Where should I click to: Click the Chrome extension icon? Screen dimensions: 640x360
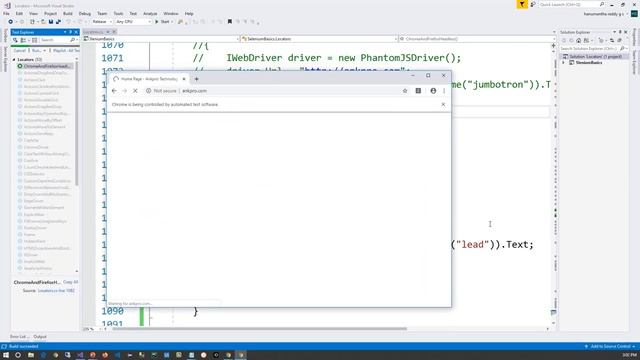[x=418, y=91]
